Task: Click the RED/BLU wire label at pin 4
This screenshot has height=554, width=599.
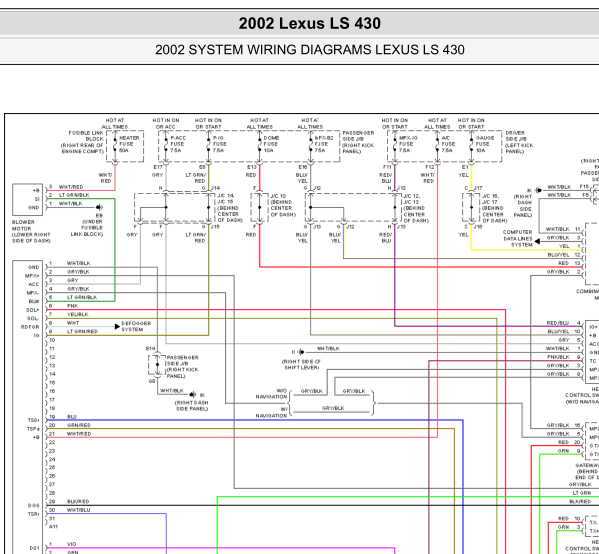Action: 558,323
